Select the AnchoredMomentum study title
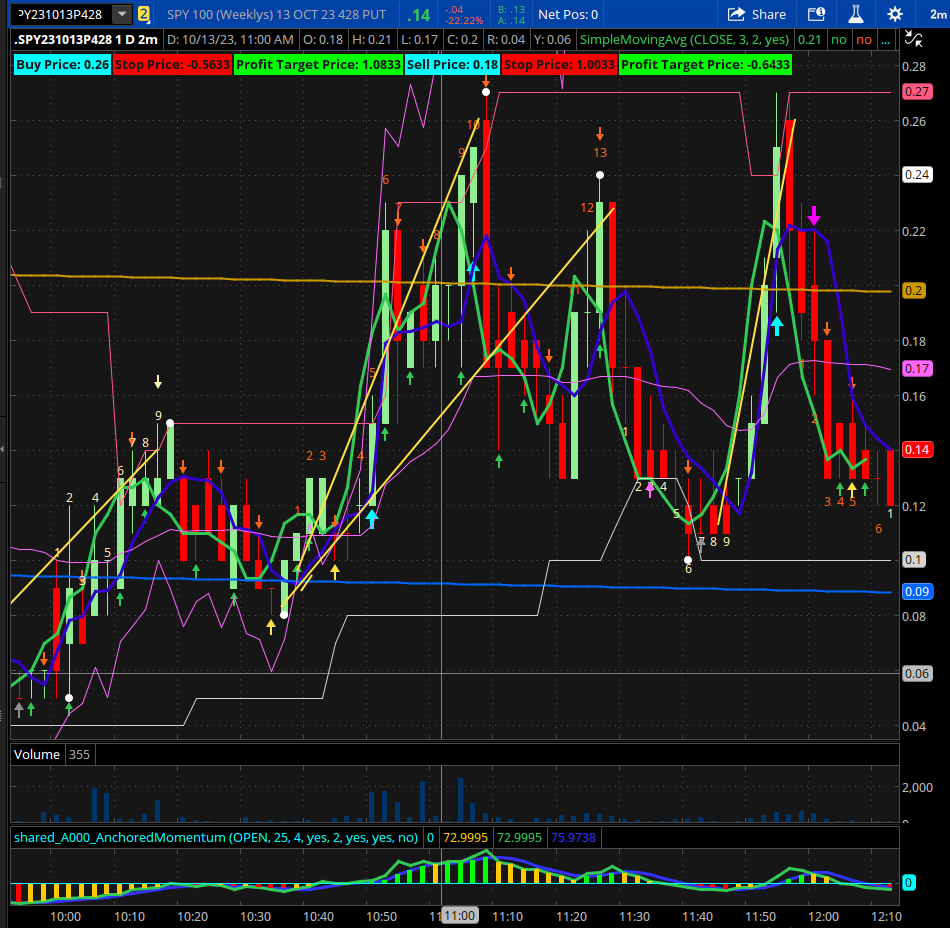This screenshot has height=928, width=950. point(216,838)
